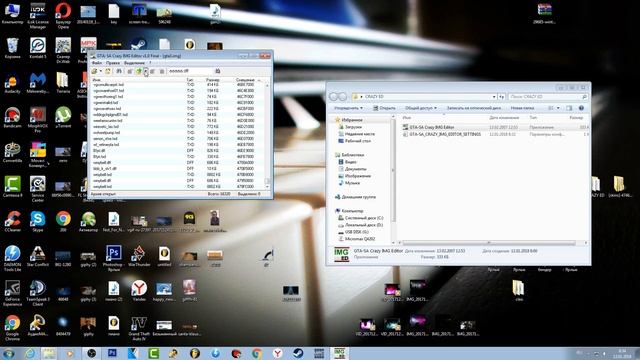Click the uTorrent desktop icon
The height and width of the screenshot is (360, 640).
(63, 118)
